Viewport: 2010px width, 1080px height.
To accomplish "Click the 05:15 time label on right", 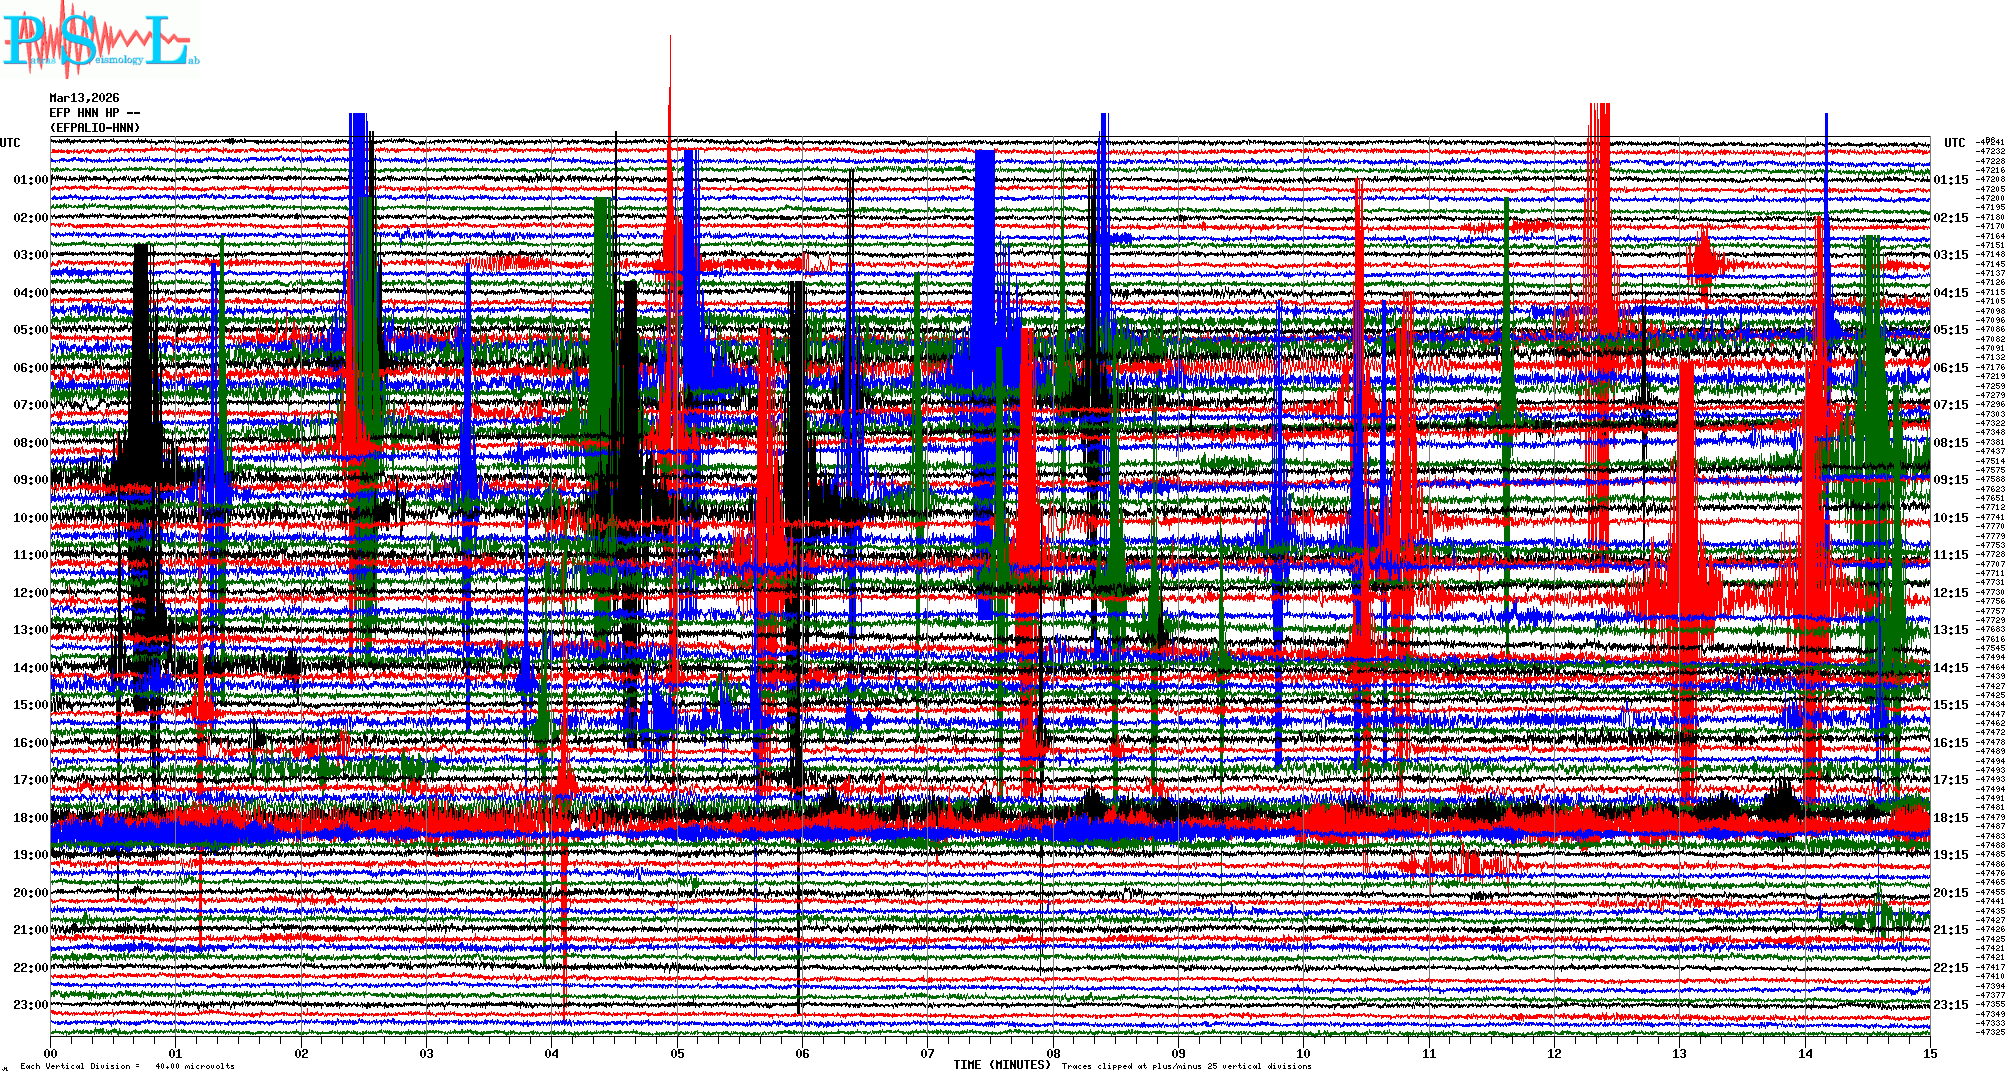I will [x=1950, y=330].
